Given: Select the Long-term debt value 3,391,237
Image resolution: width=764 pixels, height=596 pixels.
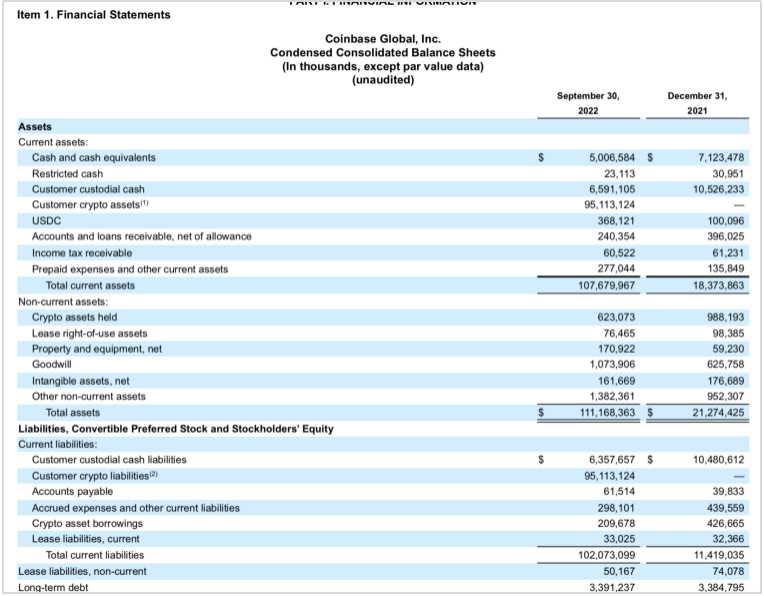Looking at the screenshot, I should (604, 587).
